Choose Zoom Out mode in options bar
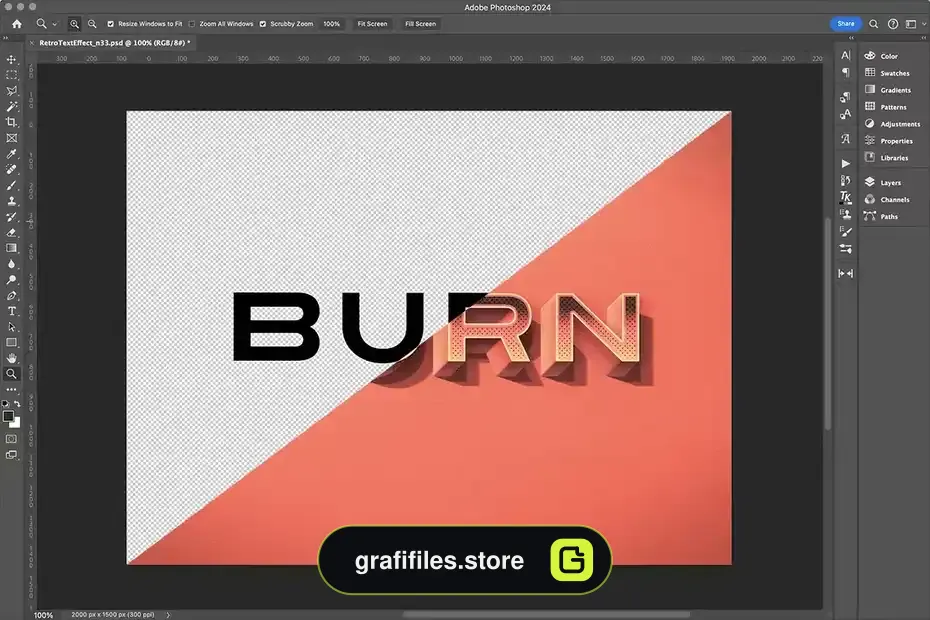This screenshot has width=930, height=620. [92, 24]
